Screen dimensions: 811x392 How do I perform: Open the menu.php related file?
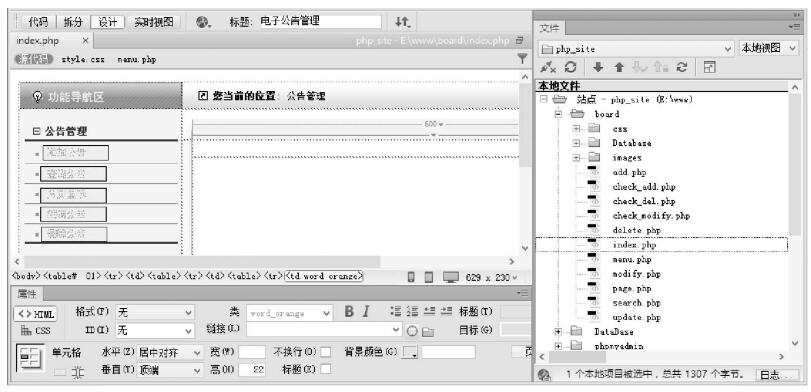coord(137,59)
